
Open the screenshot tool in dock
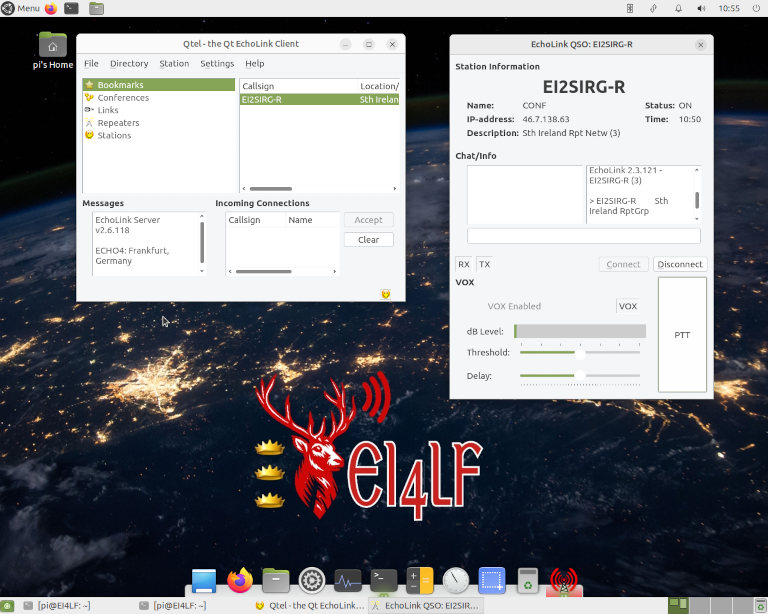pos(492,580)
